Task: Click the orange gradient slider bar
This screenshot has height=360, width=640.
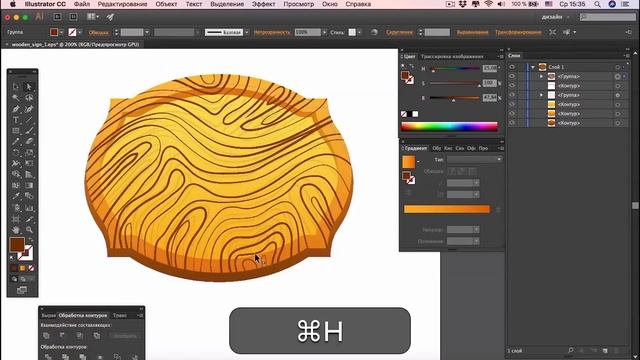Action: pos(447,209)
